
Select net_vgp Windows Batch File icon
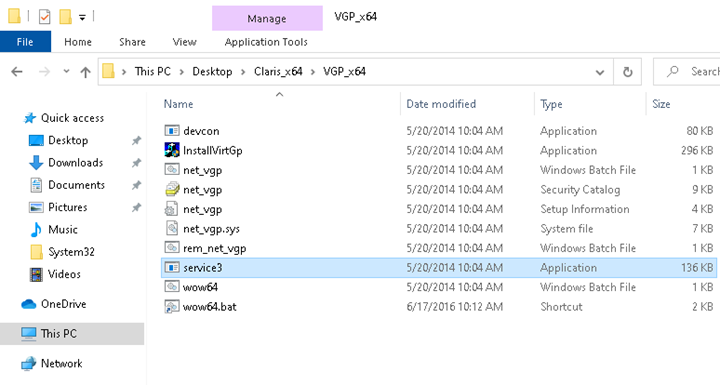[x=172, y=170]
